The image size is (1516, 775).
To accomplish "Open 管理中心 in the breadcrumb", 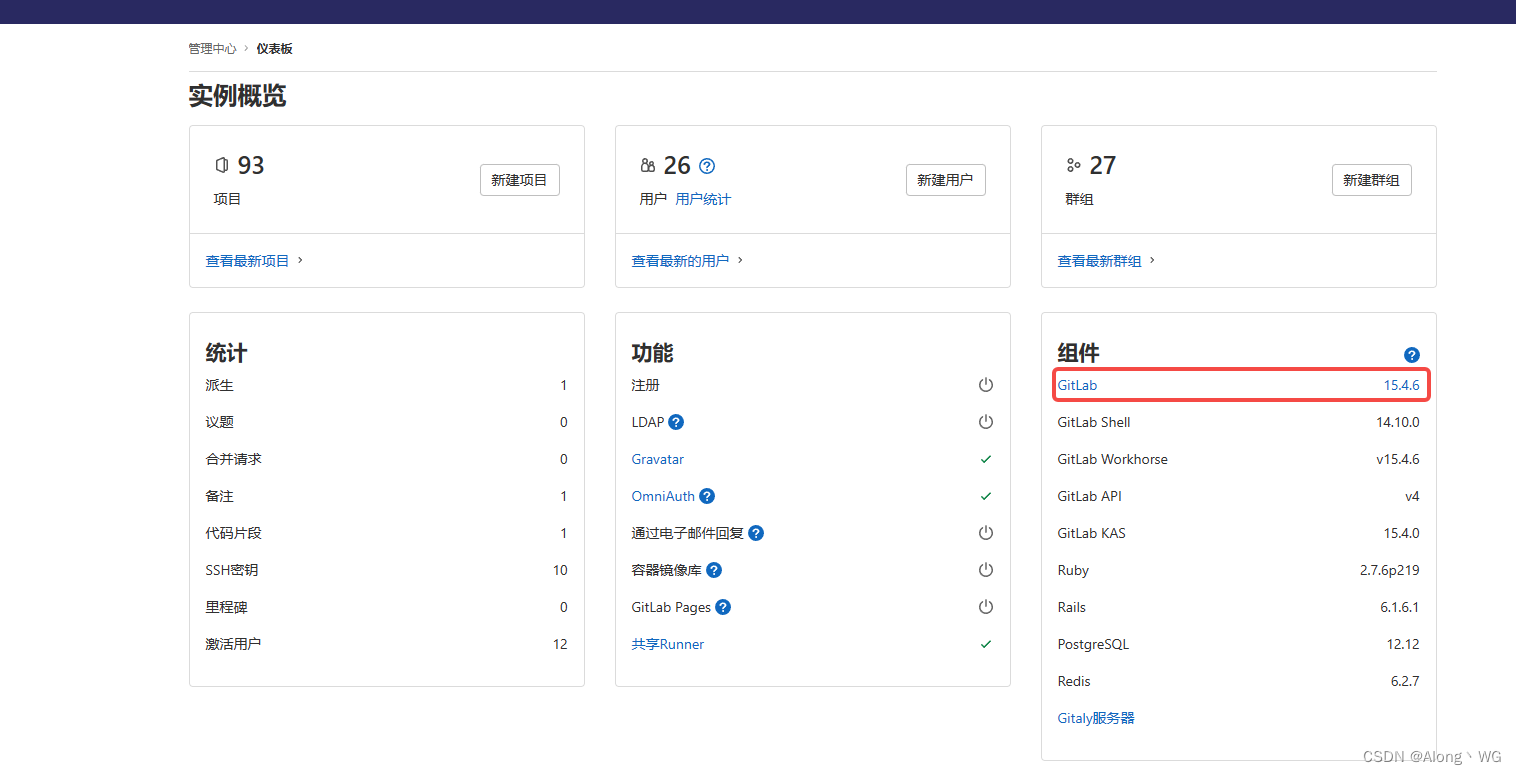I will pos(213,48).
